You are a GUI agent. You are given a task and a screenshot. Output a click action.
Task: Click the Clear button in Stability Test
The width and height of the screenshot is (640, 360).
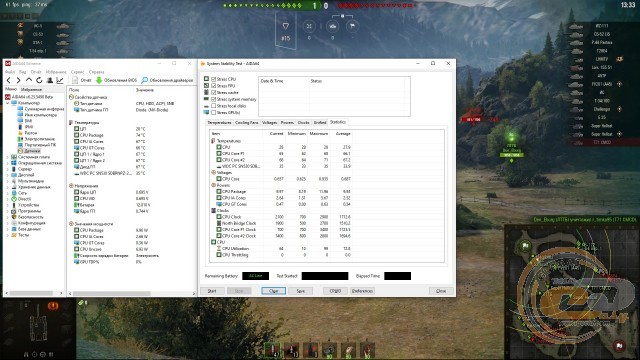click(x=273, y=291)
